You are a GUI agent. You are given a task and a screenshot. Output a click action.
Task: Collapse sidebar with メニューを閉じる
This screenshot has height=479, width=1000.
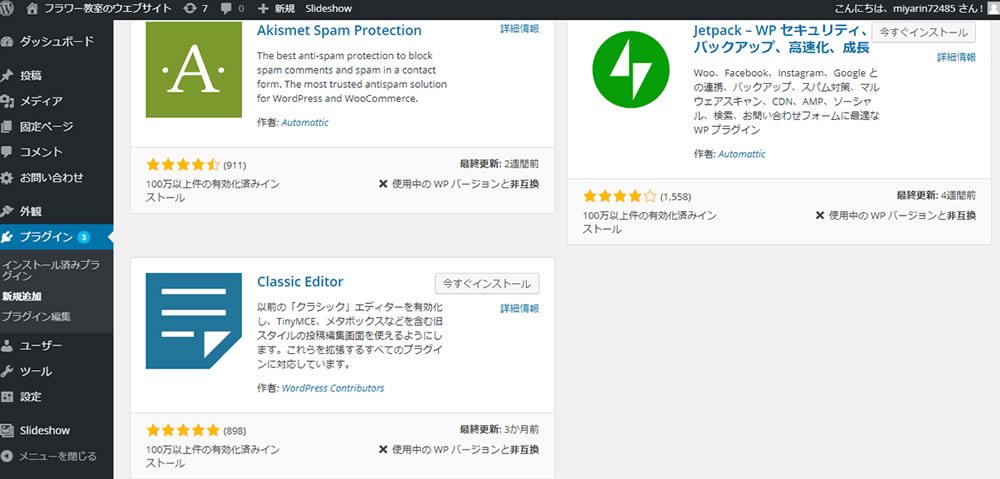tap(57, 456)
